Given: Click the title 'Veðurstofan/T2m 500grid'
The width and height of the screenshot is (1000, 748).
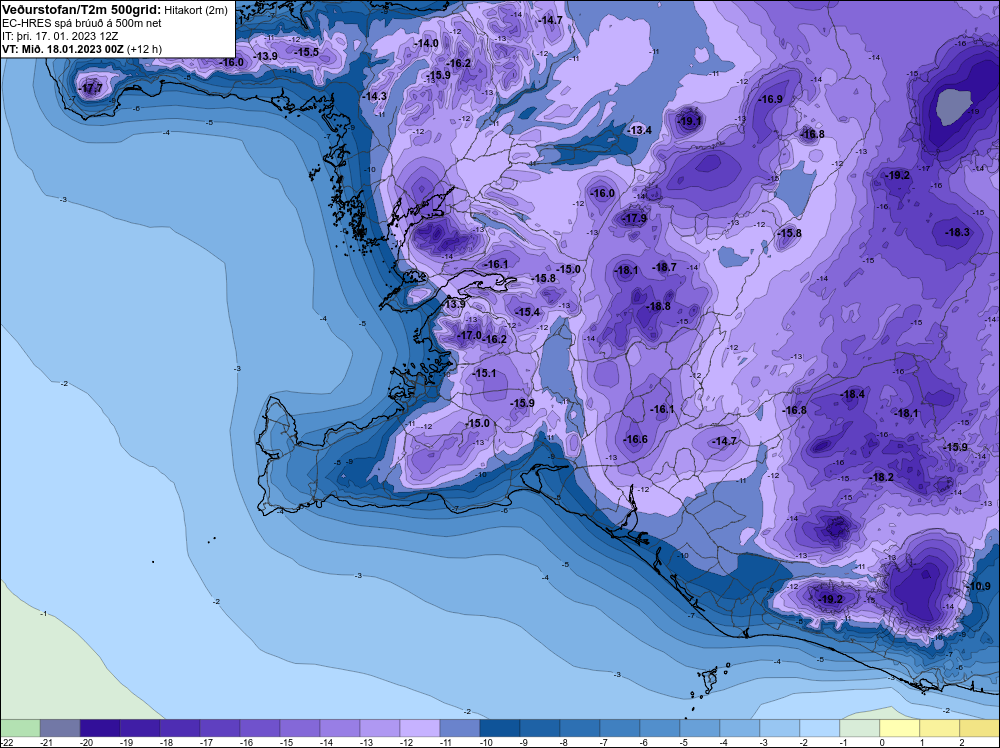Looking at the screenshot, I should point(82,9).
